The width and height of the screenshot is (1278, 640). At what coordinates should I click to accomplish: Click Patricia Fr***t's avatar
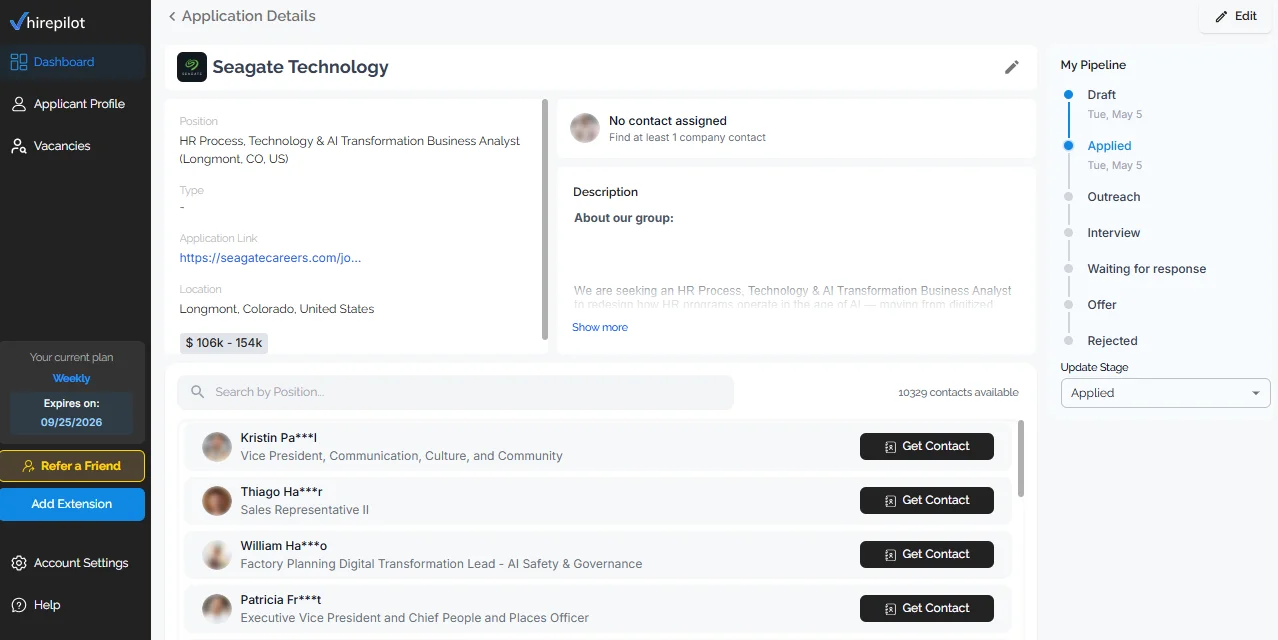click(x=217, y=609)
